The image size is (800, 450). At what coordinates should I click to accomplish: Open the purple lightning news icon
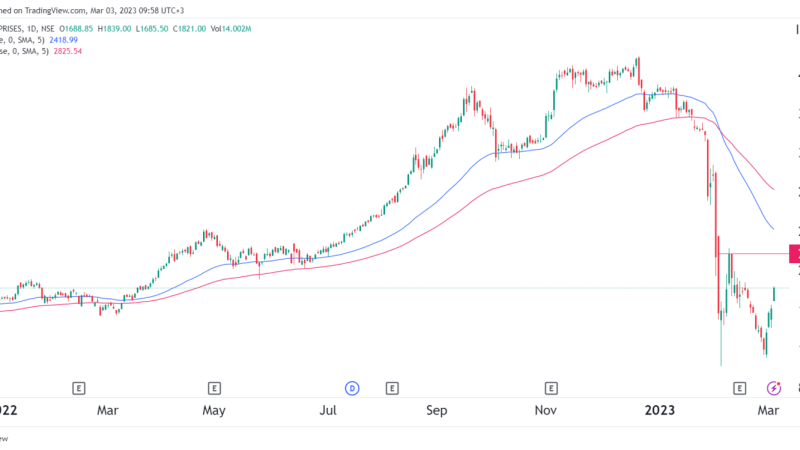pos(773,387)
